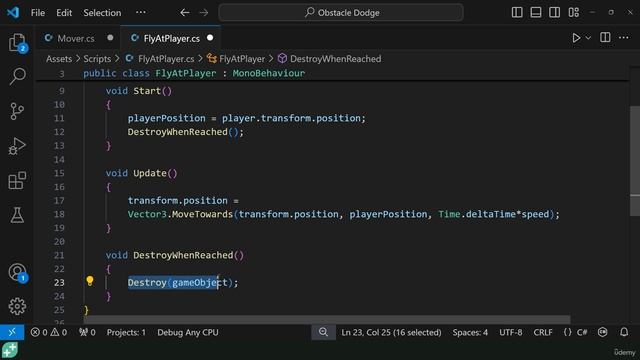This screenshot has width=640, height=360.
Task: Click the vertical scrollbar of the editor
Action: click(635, 161)
